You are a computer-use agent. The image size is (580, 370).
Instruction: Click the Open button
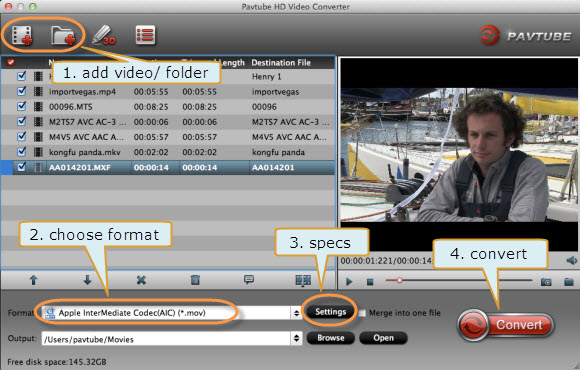coord(383,338)
